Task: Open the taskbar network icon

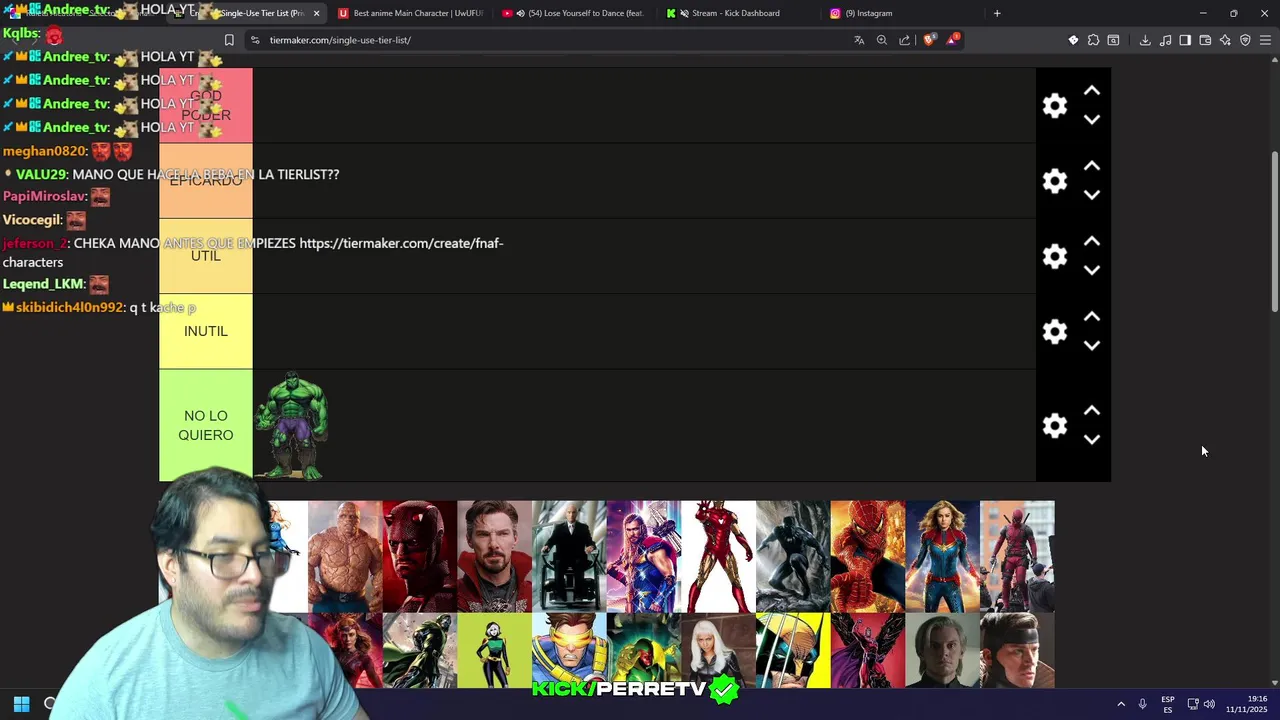Action: [x=1192, y=704]
